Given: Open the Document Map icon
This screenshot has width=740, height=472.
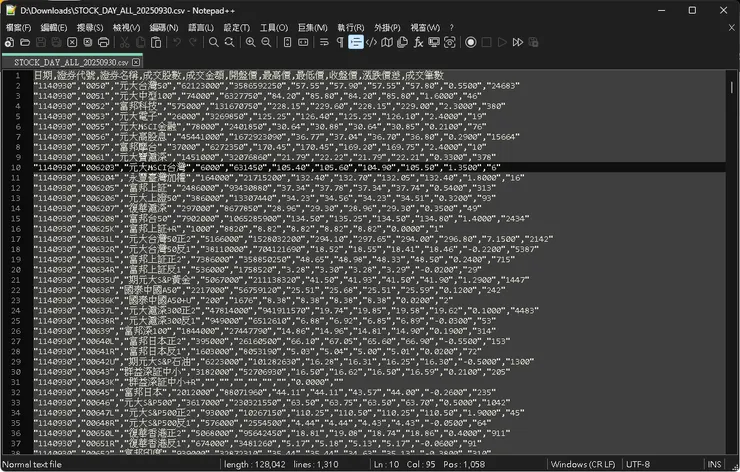Looking at the screenshot, I should (x=387, y=42).
